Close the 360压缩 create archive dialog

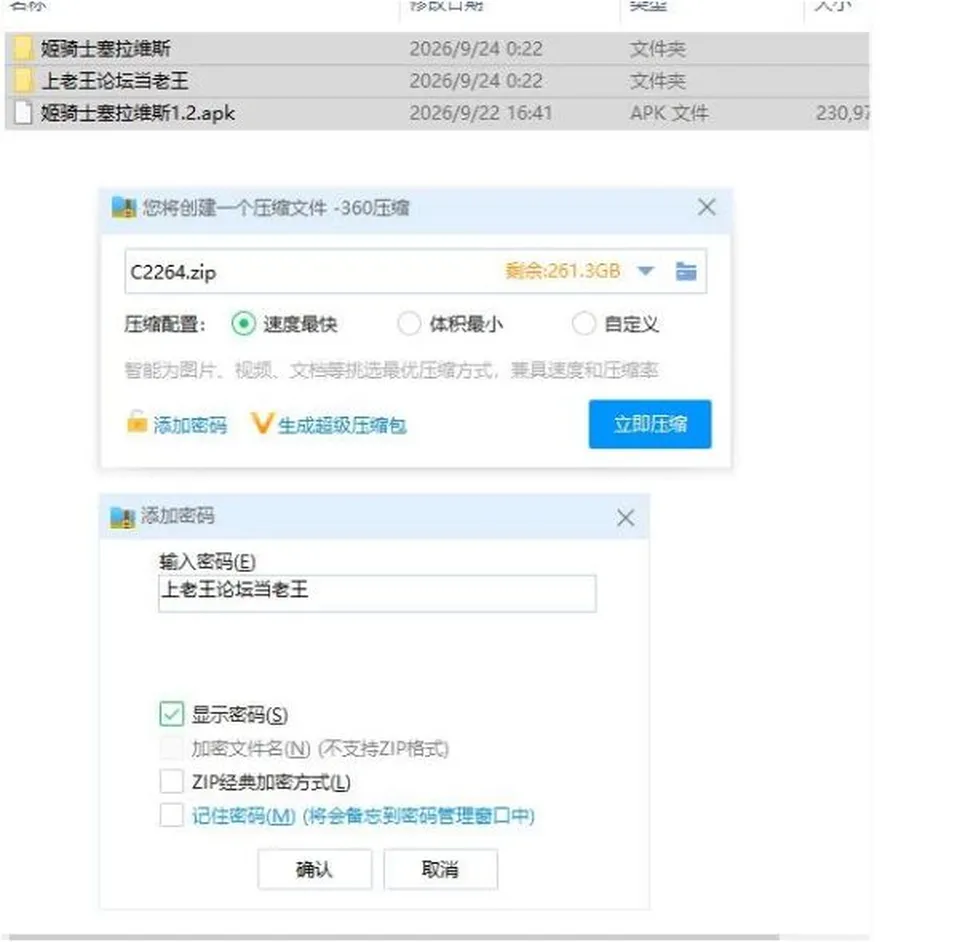click(707, 207)
